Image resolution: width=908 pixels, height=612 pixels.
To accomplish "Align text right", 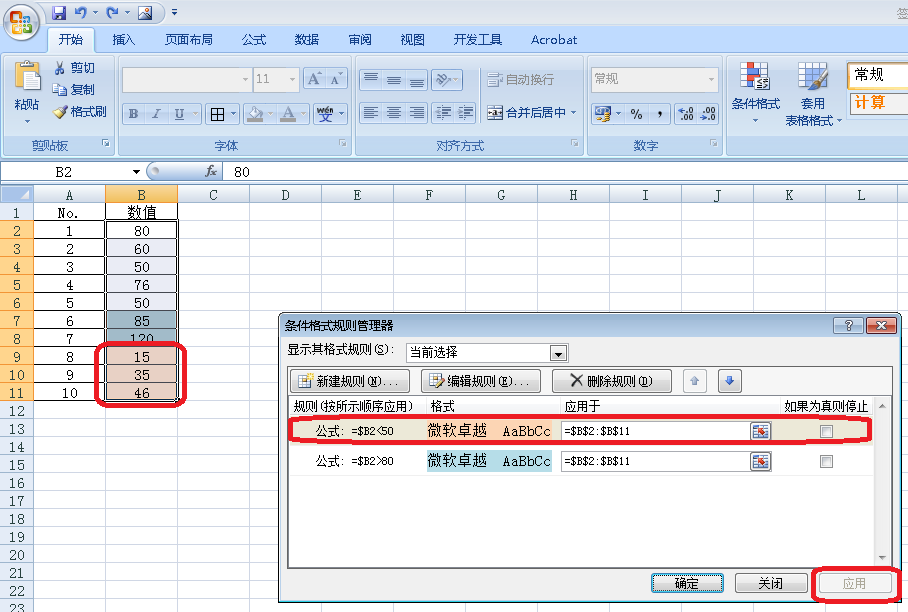I will click(x=416, y=113).
